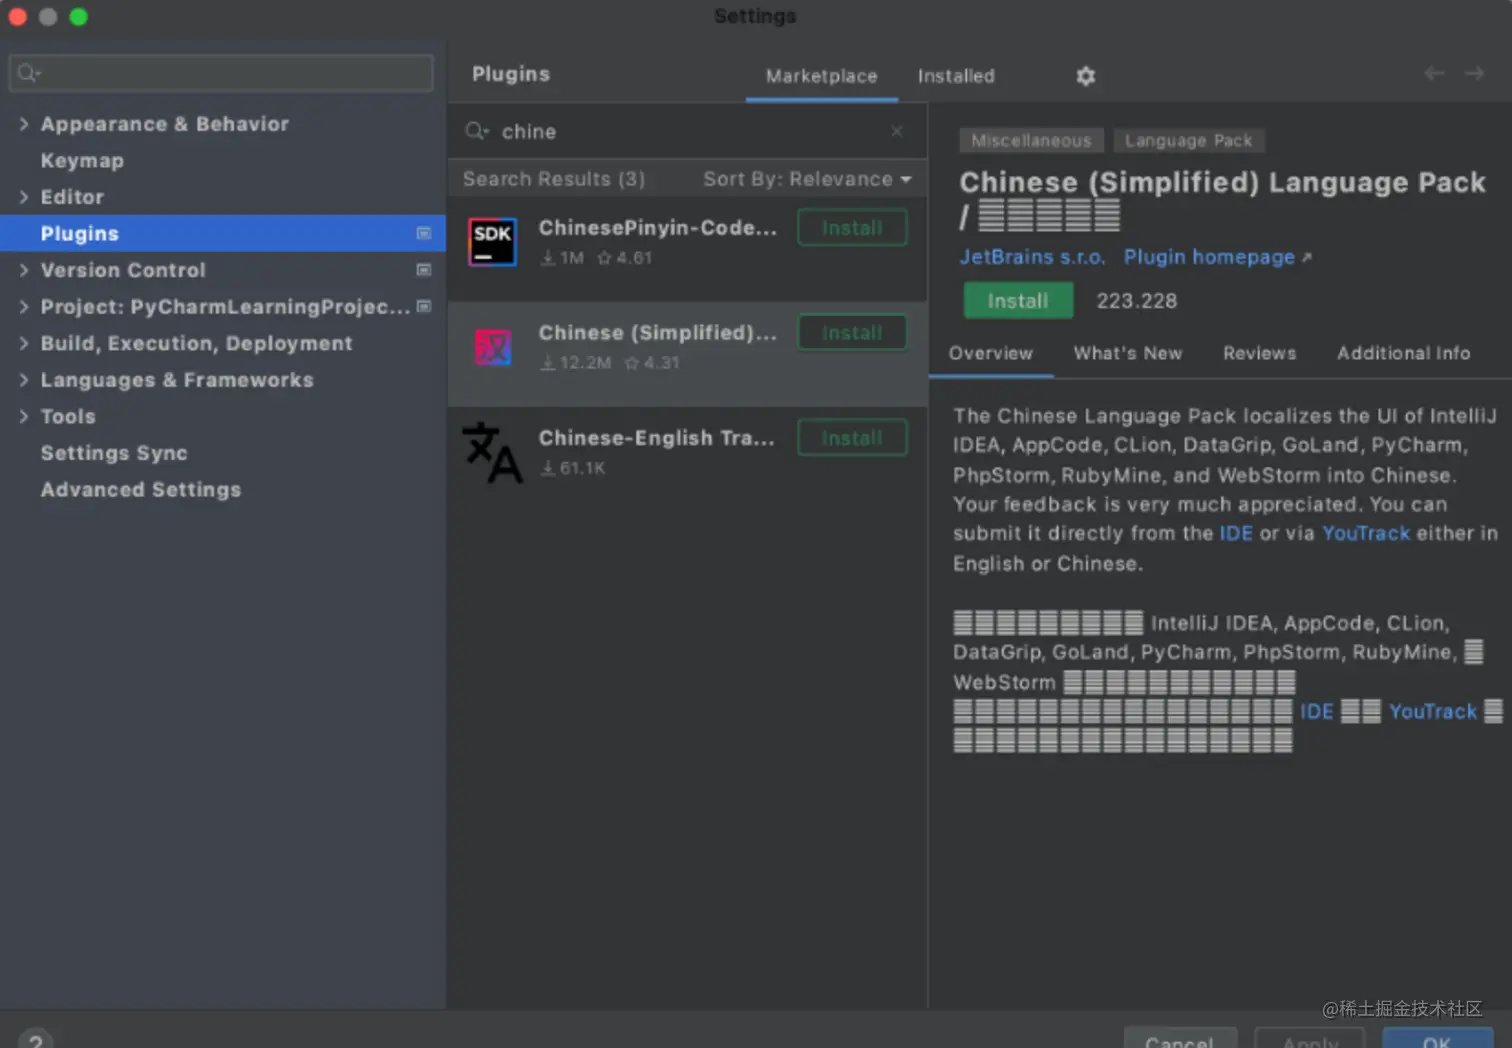The image size is (1512, 1048).
Task: Expand the Tools settings section
Action: [x=24, y=416]
